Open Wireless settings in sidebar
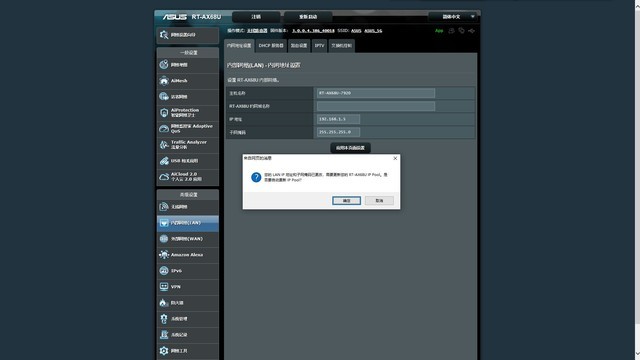The height and width of the screenshot is (360, 640). (x=187, y=207)
